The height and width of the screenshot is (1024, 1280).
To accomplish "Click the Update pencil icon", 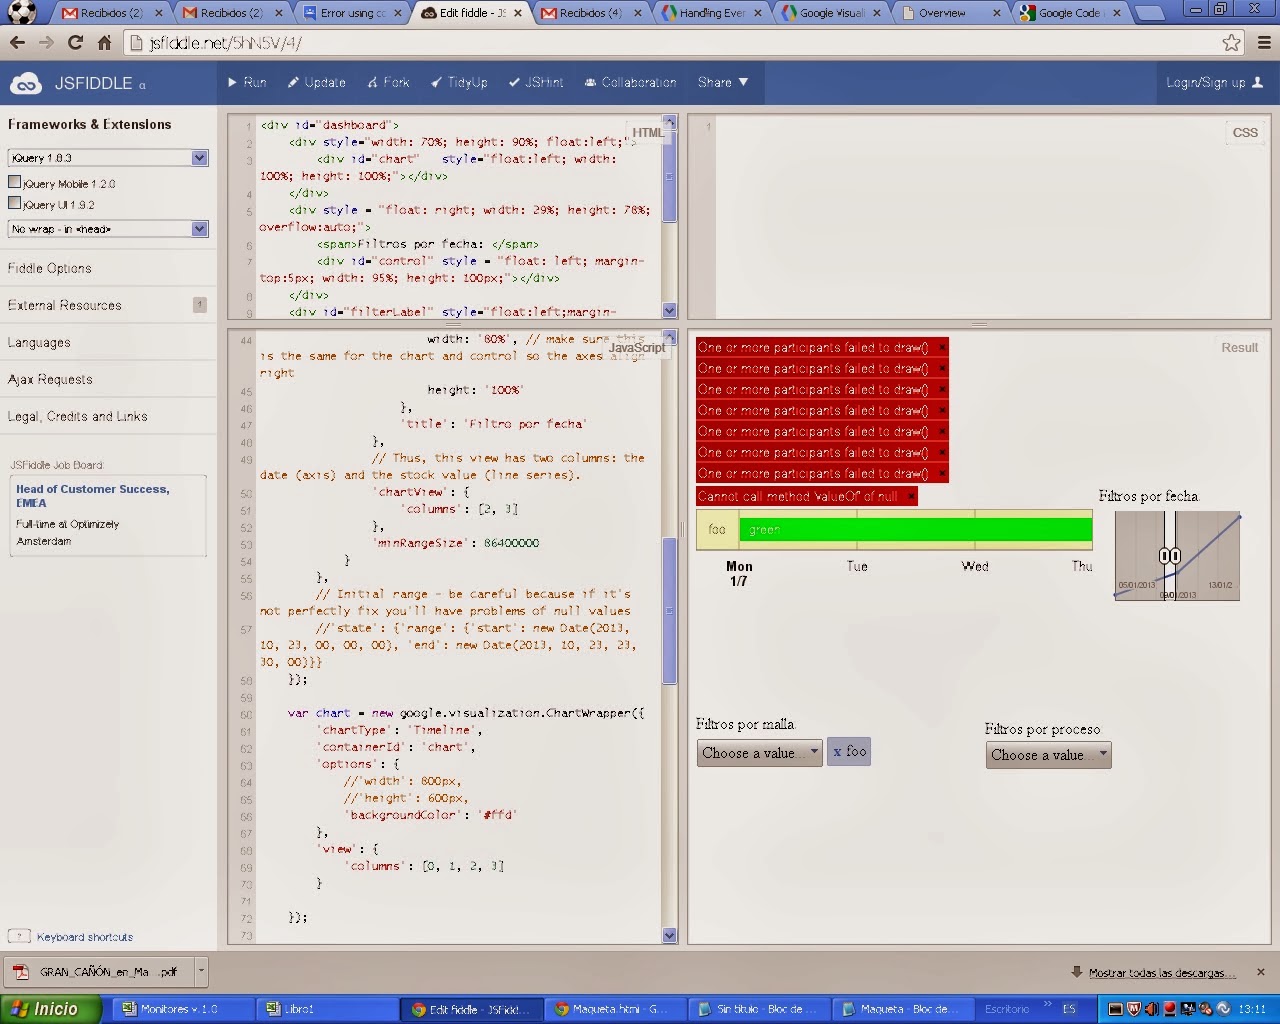I will tap(293, 82).
